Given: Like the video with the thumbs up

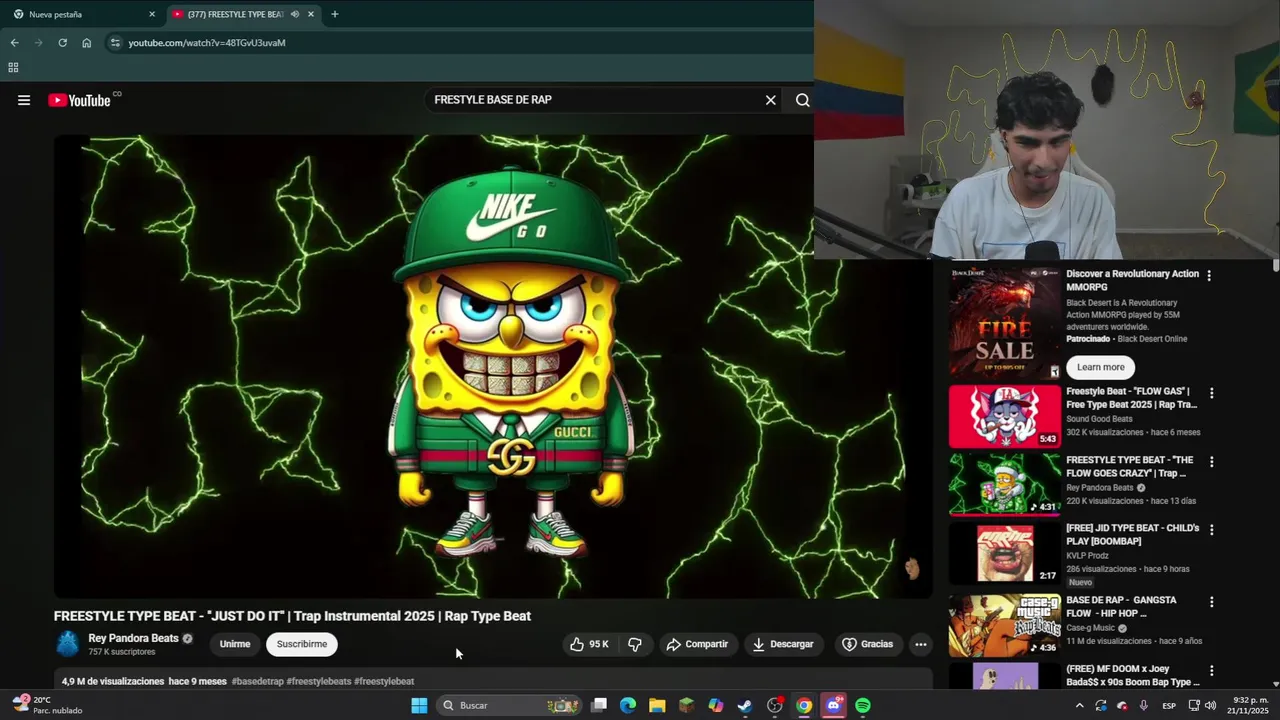Looking at the screenshot, I should tap(589, 644).
